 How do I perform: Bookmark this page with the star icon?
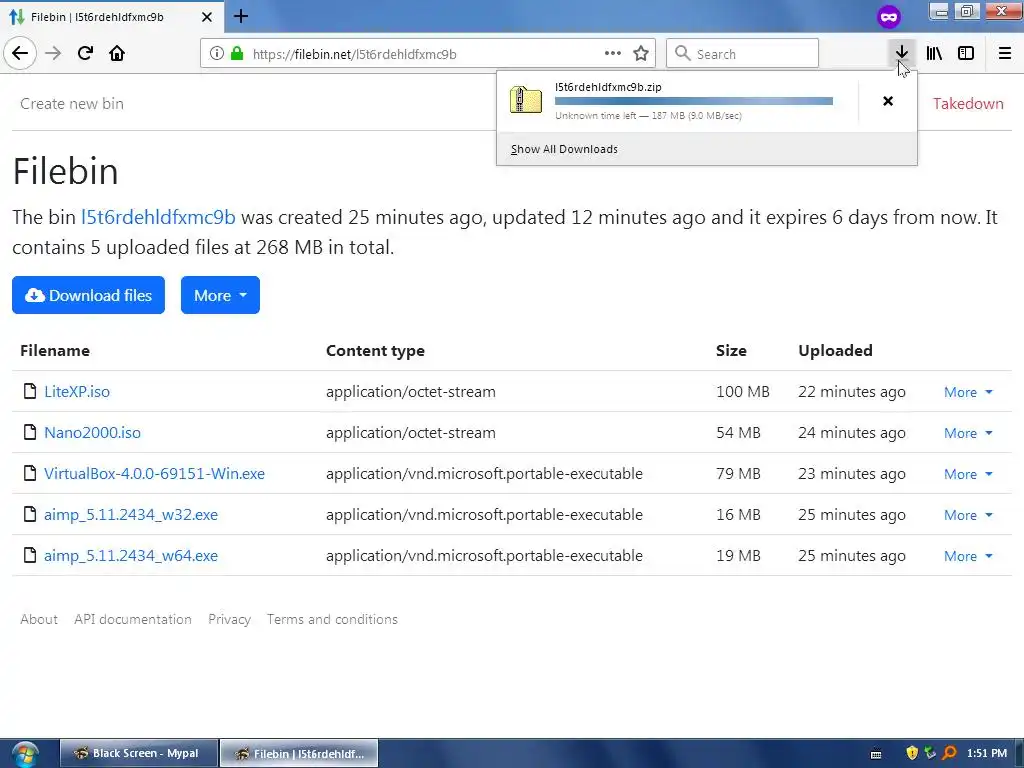(641, 54)
